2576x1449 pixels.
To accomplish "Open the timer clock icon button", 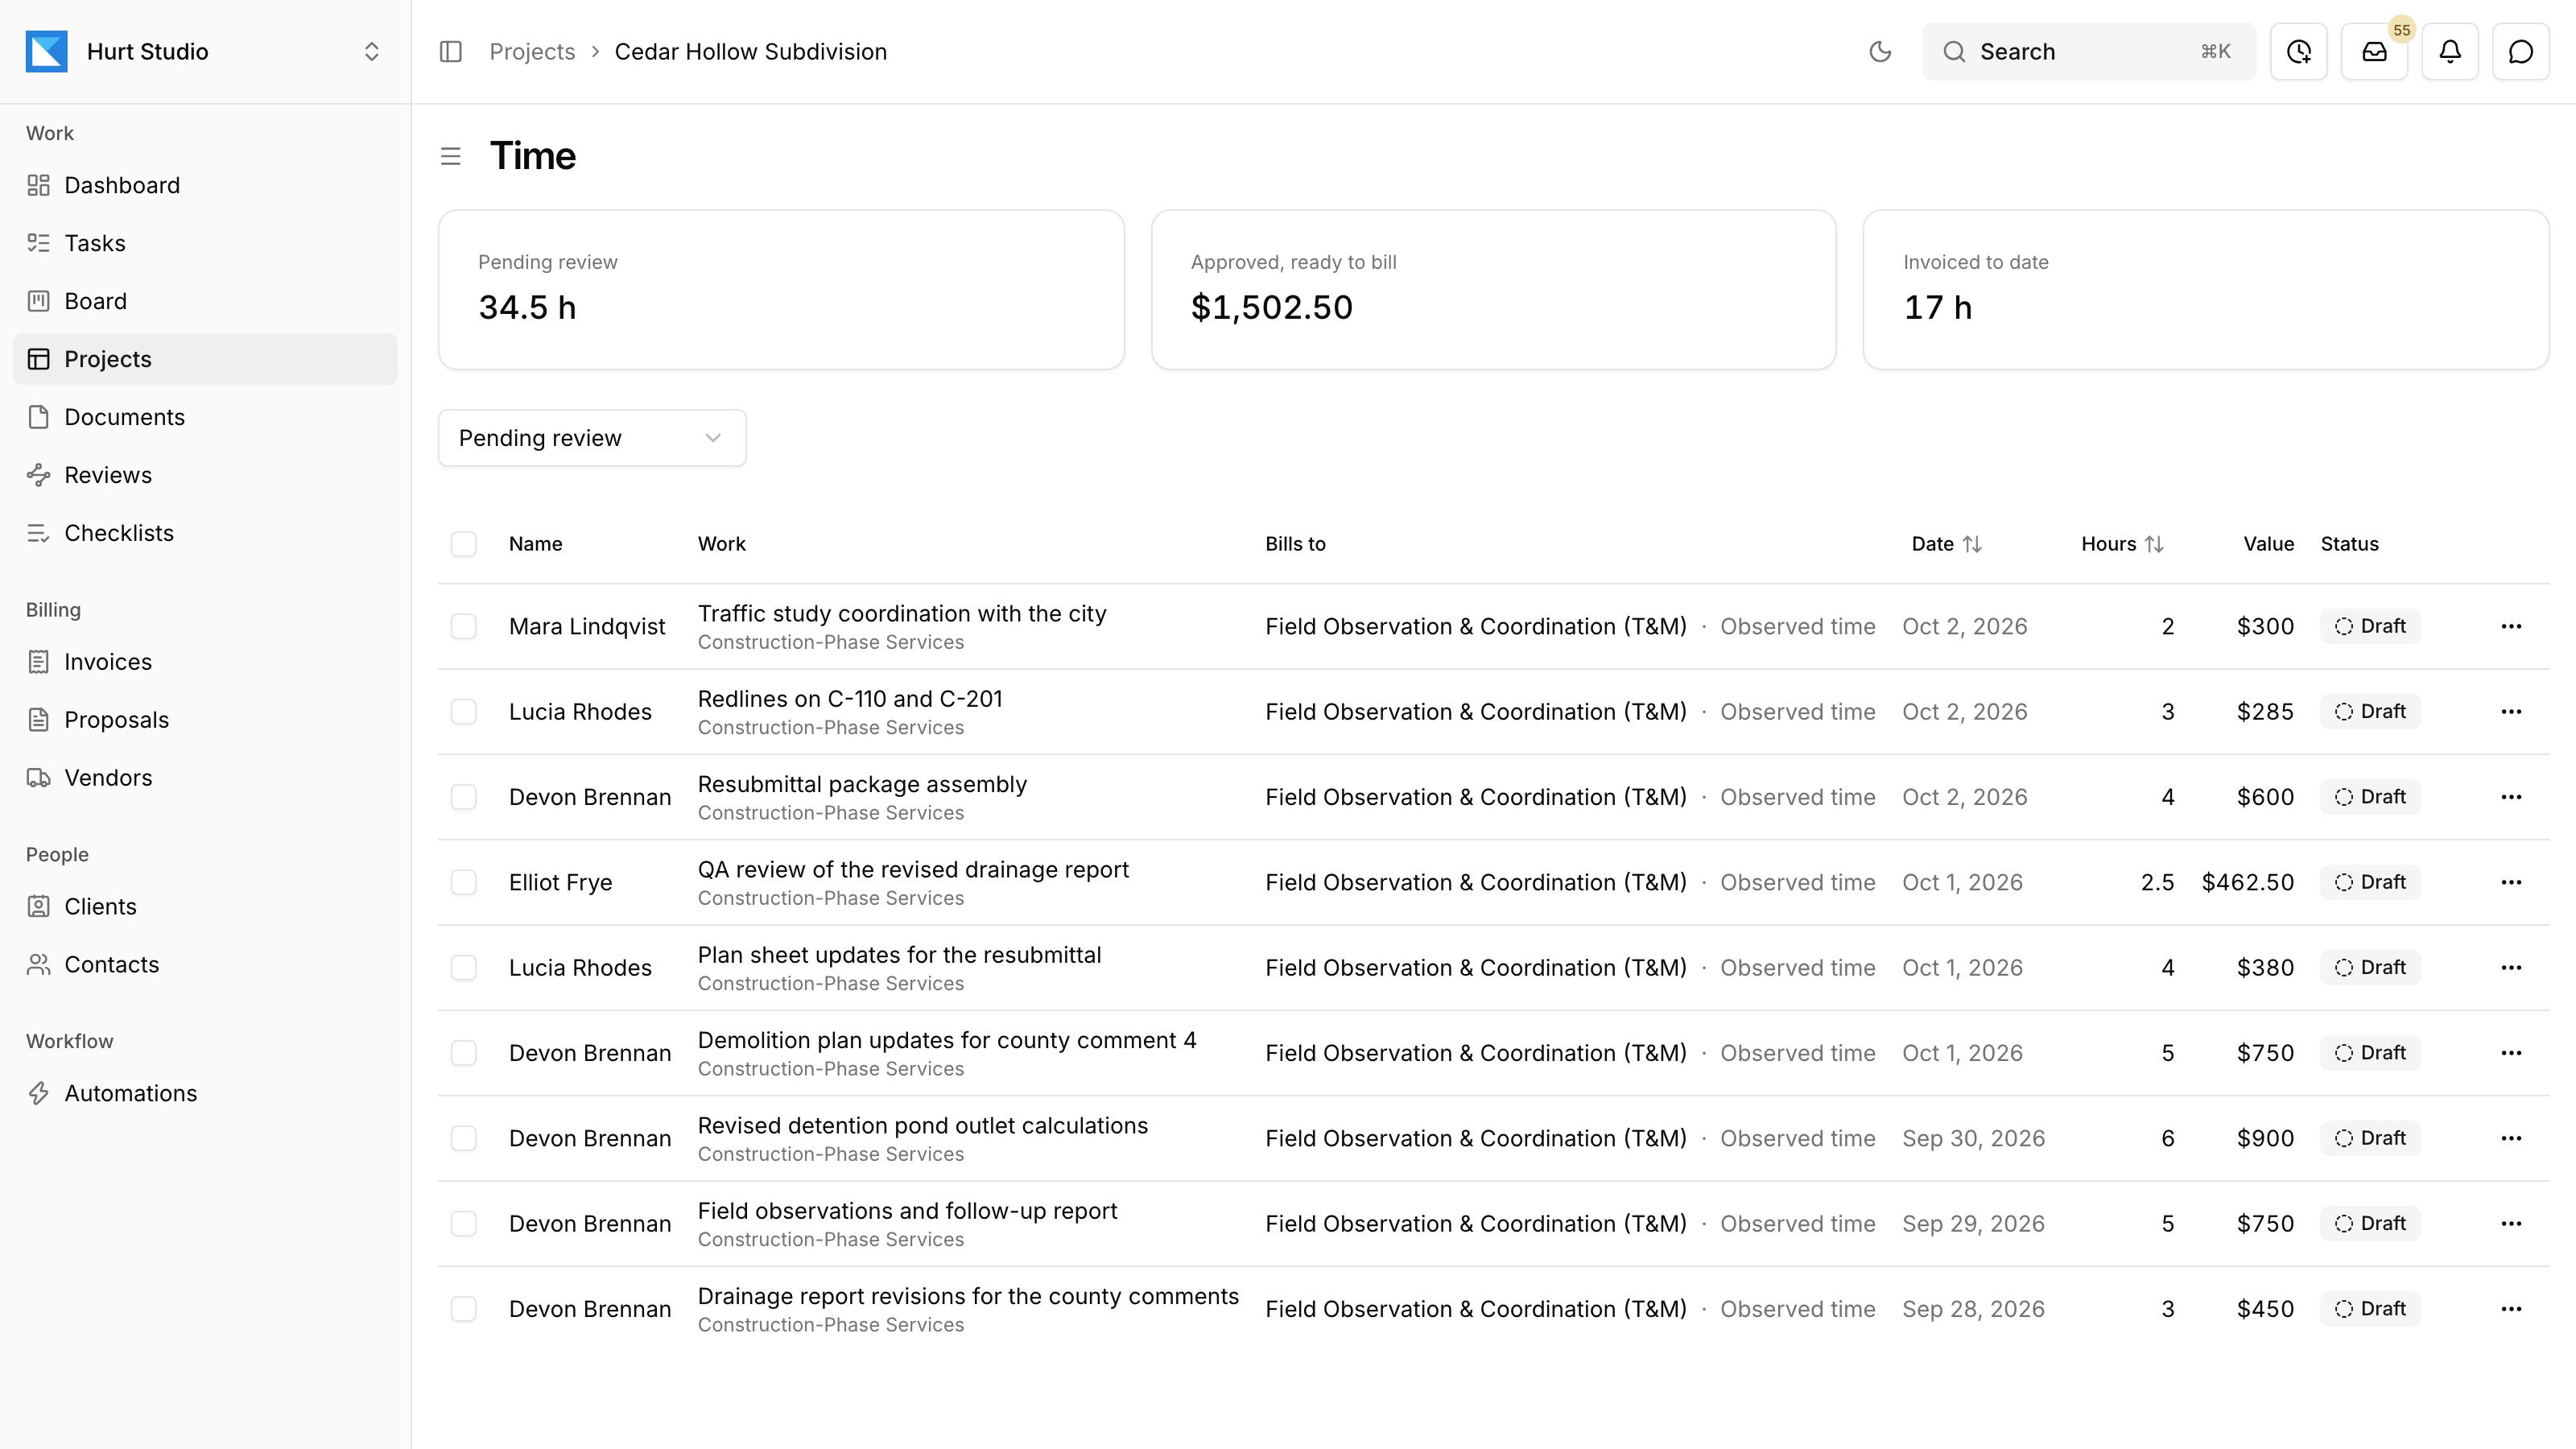I will [2299, 51].
